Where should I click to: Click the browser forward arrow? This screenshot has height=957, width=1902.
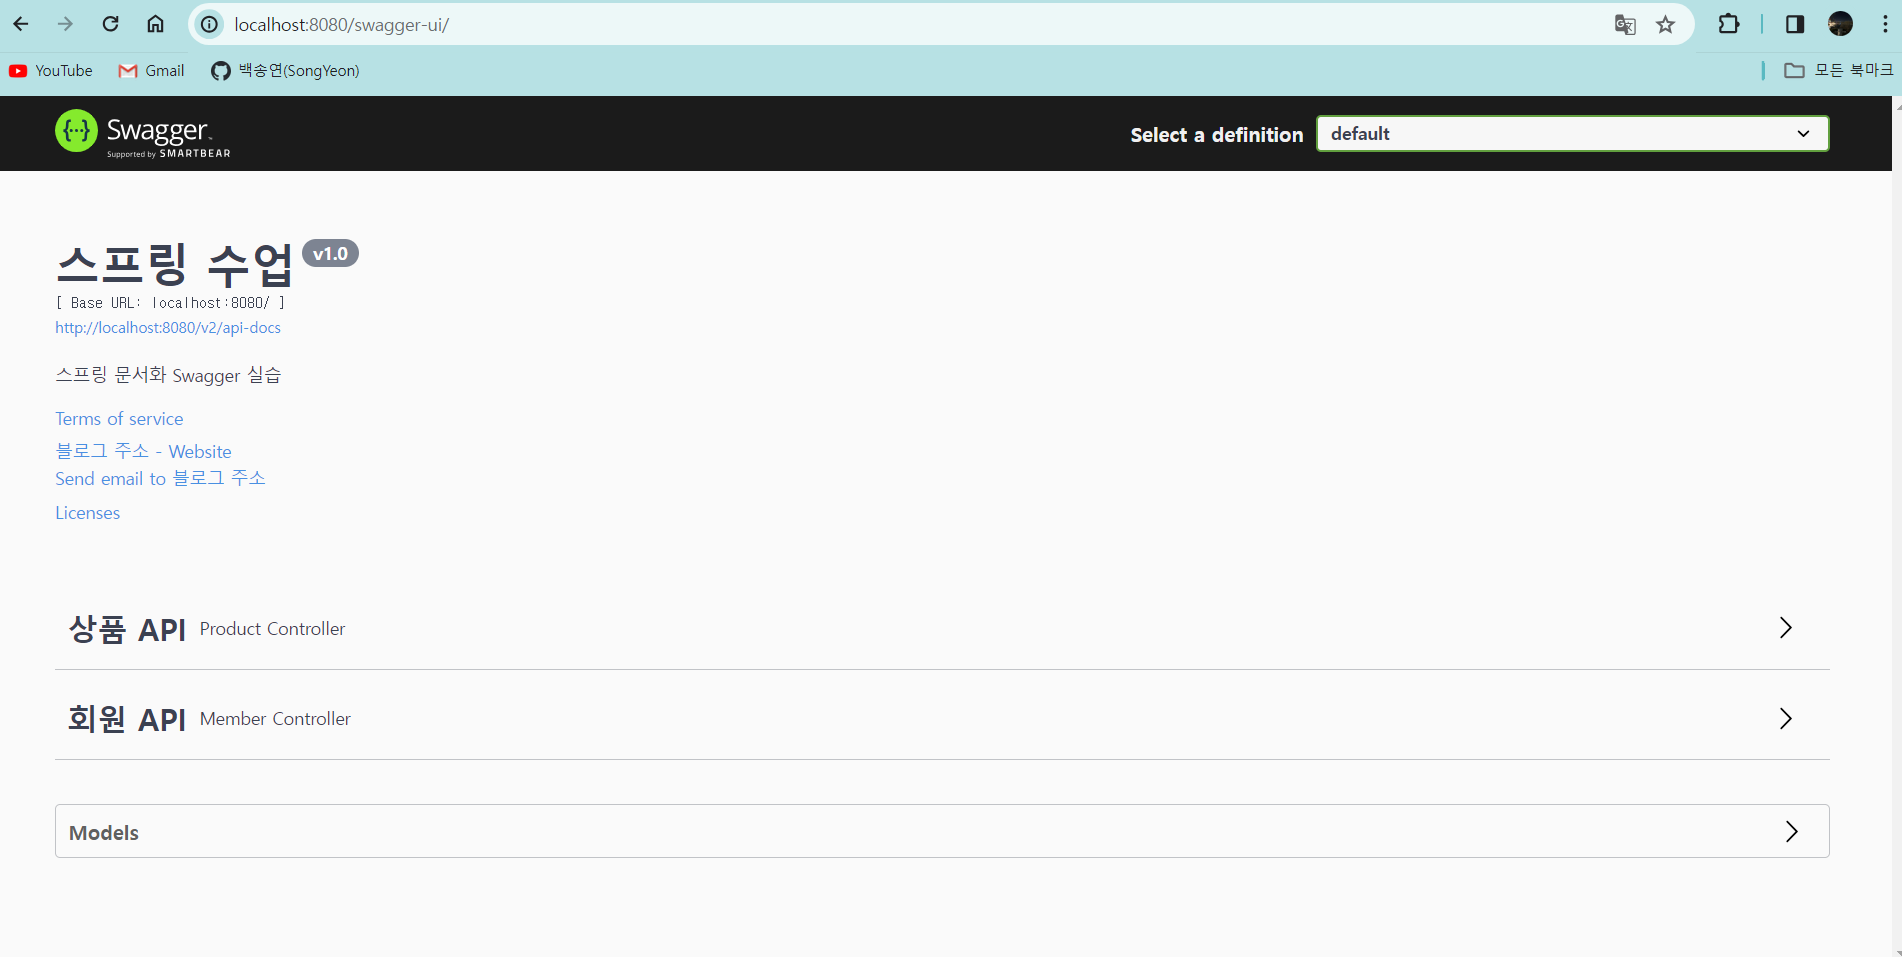tap(66, 24)
